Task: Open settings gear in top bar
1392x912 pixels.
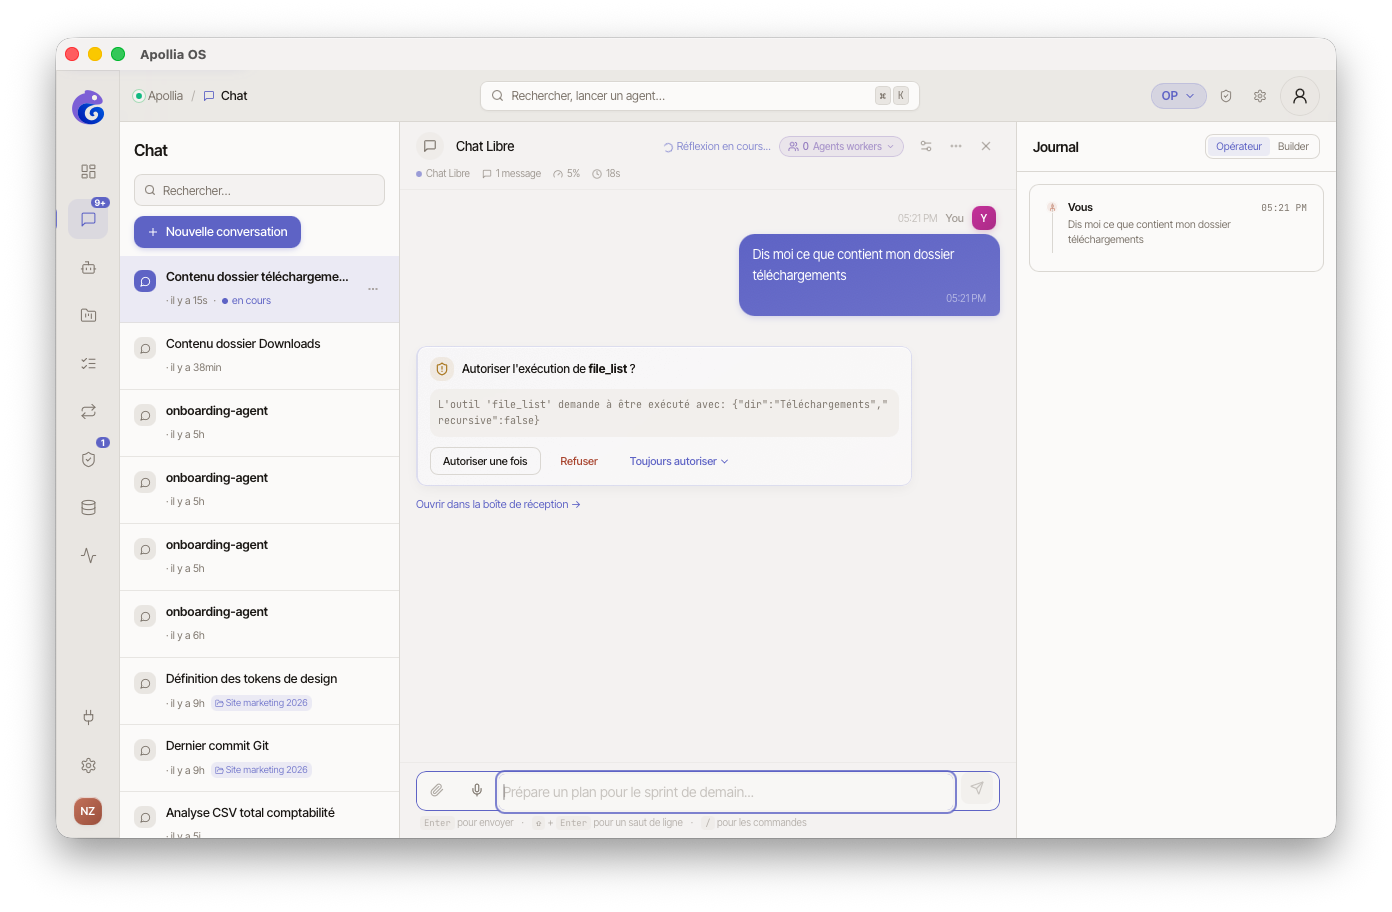Action: coord(1260,96)
